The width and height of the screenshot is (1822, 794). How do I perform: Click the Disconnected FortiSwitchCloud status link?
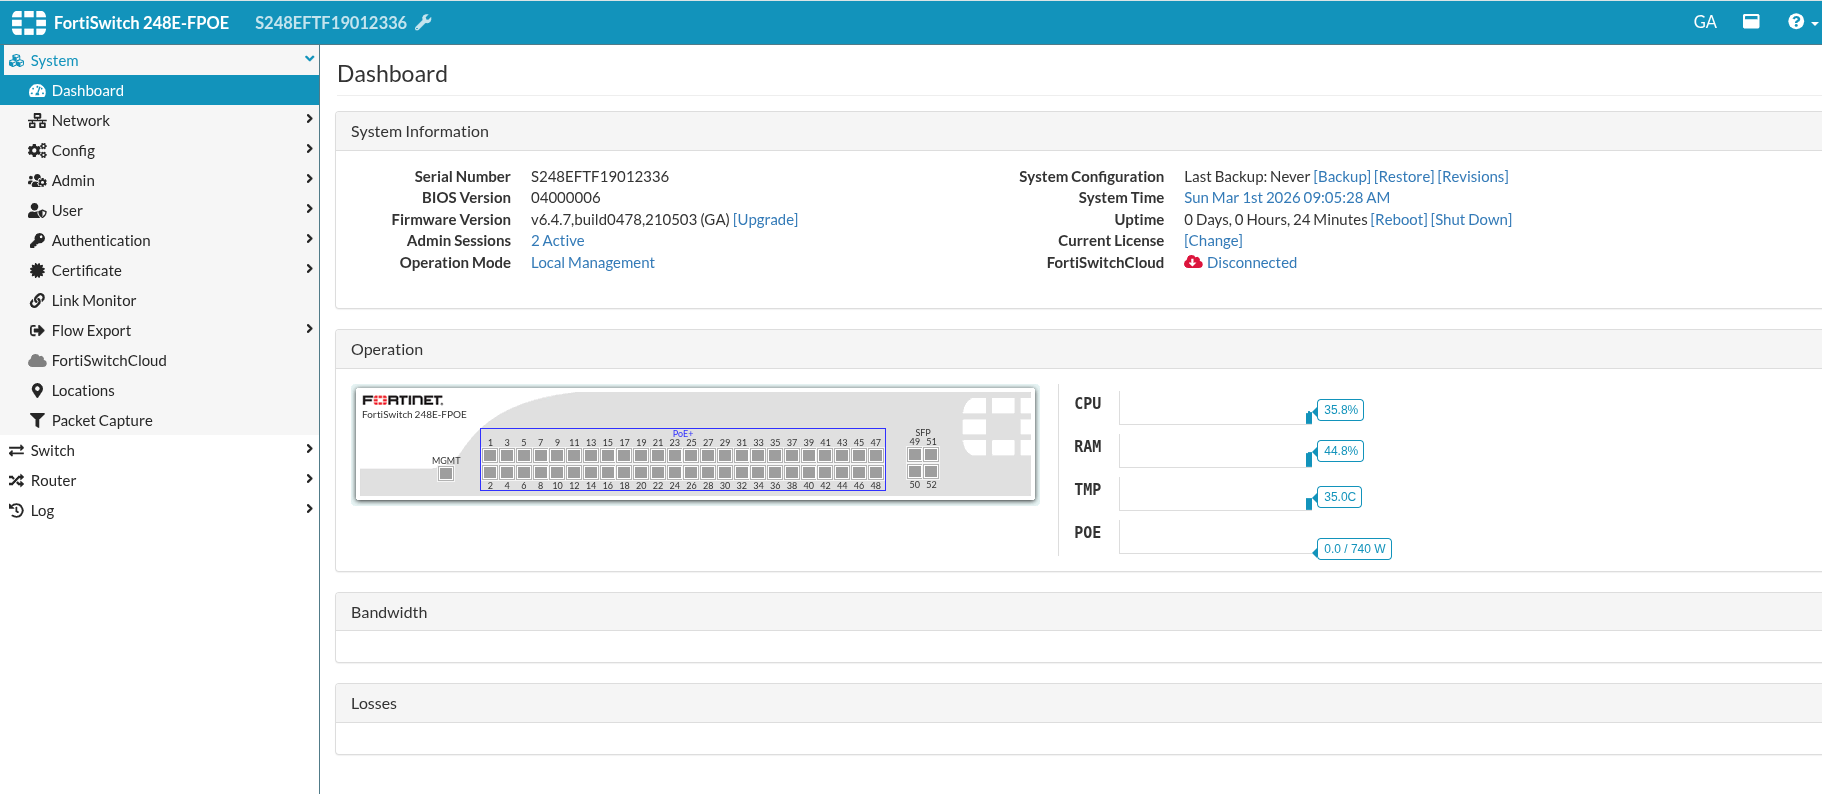[x=1251, y=263]
